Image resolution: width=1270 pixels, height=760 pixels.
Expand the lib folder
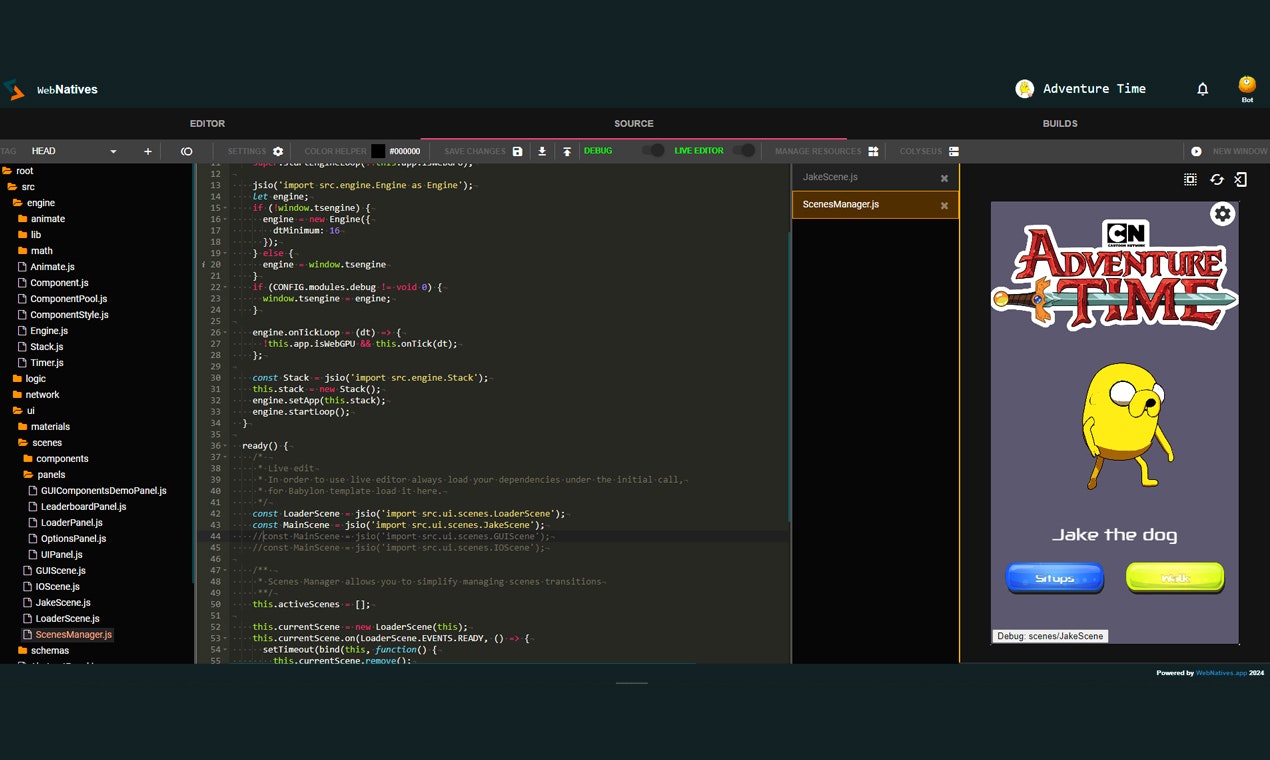(x=22, y=235)
